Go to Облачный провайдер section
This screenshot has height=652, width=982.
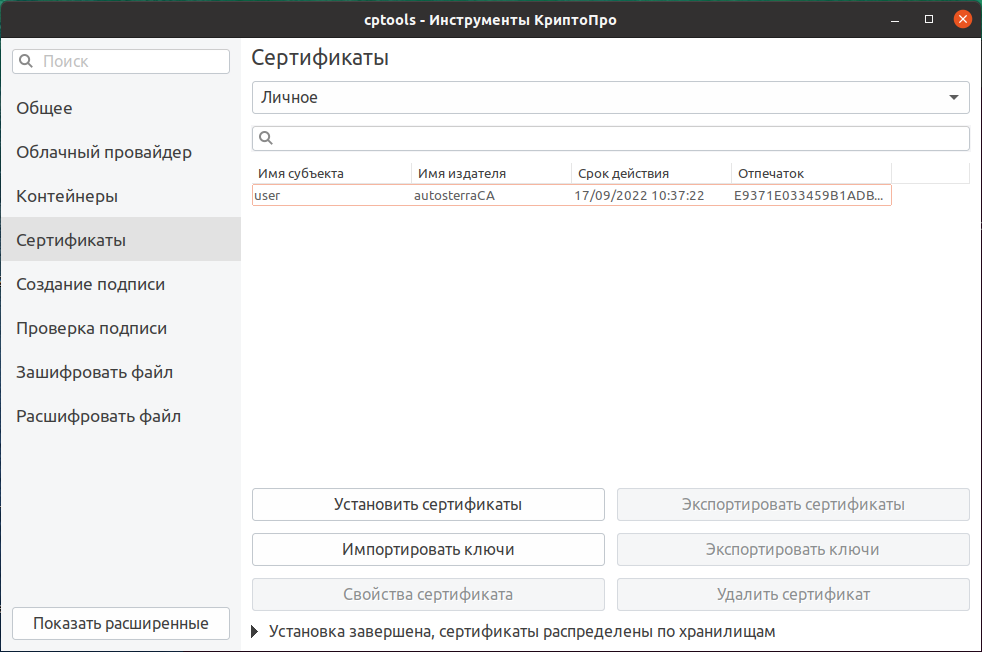click(121, 152)
